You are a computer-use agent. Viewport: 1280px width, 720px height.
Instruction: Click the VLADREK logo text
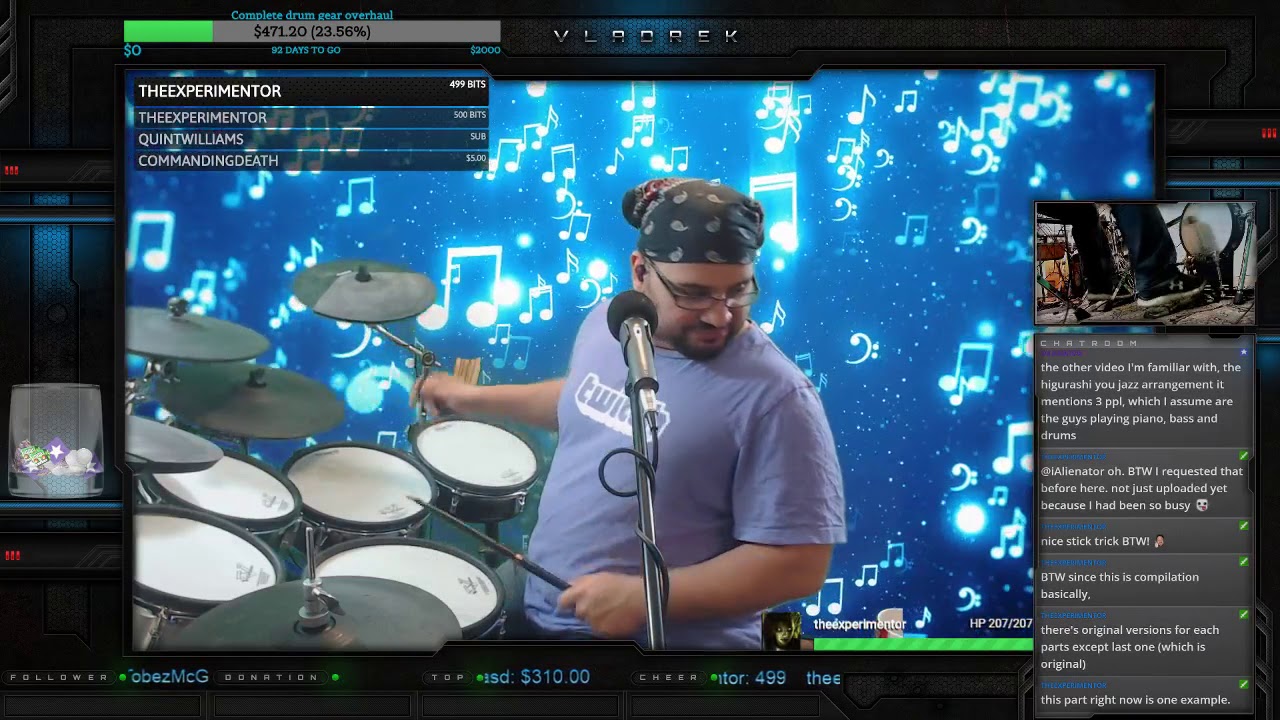647,36
